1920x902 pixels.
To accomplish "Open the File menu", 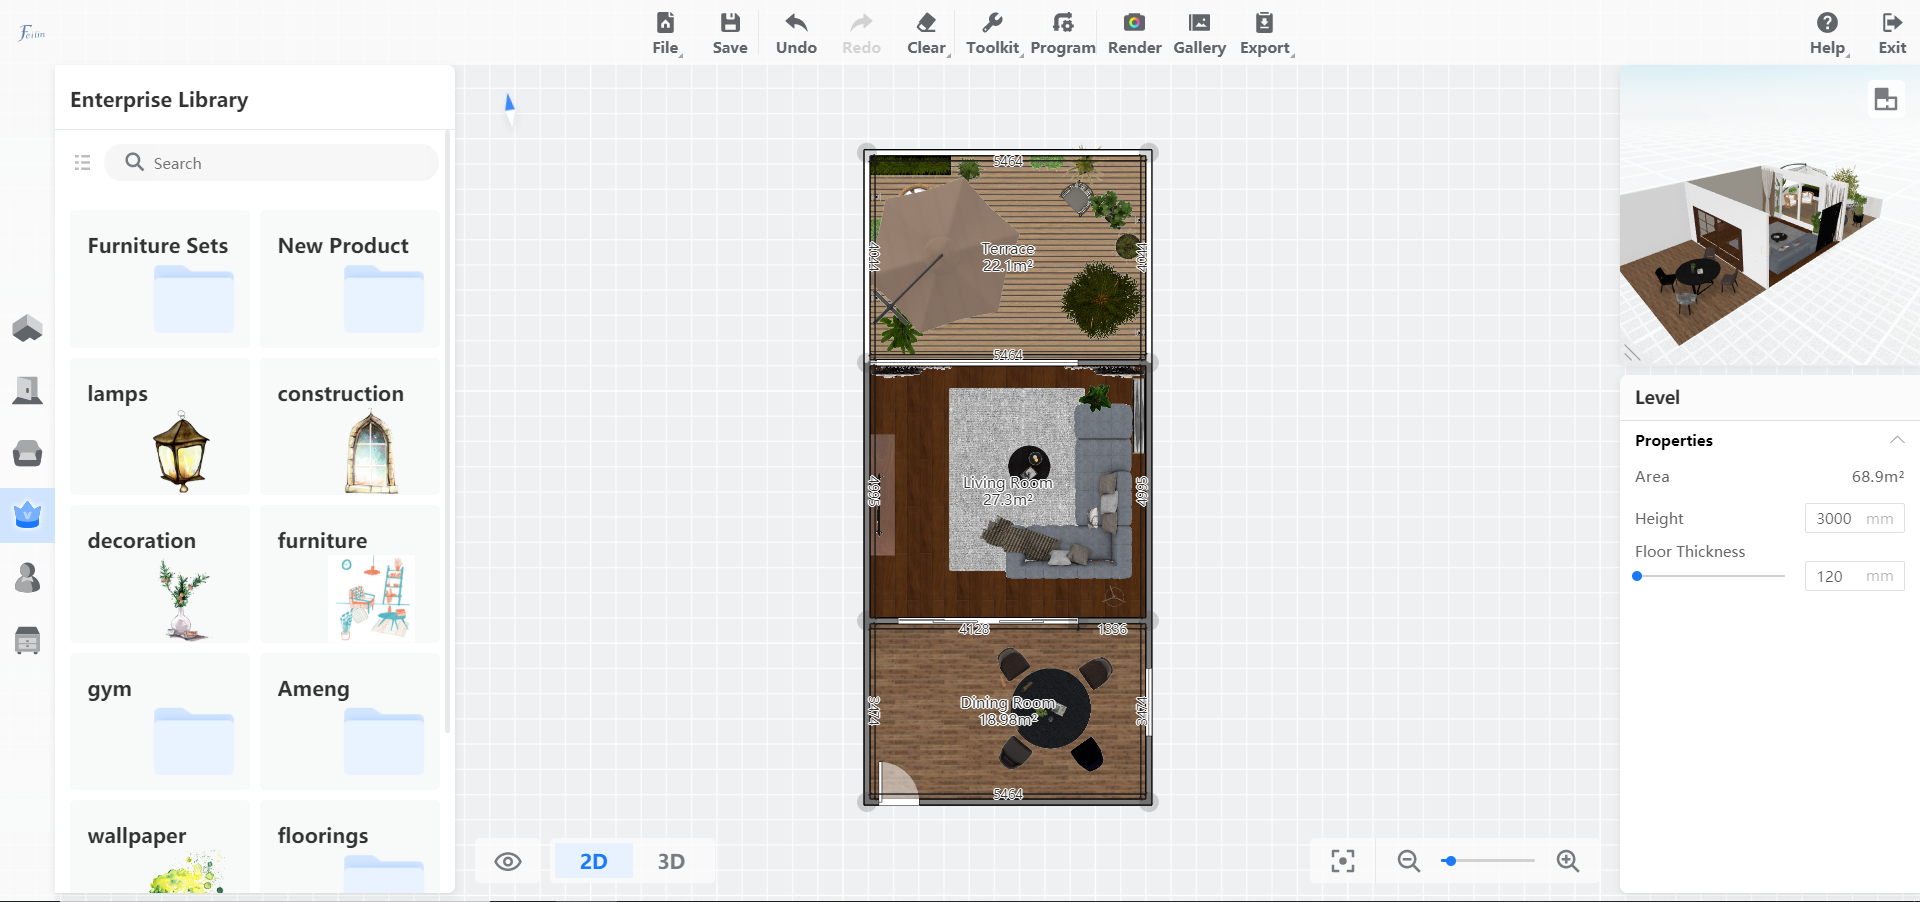I will (666, 34).
